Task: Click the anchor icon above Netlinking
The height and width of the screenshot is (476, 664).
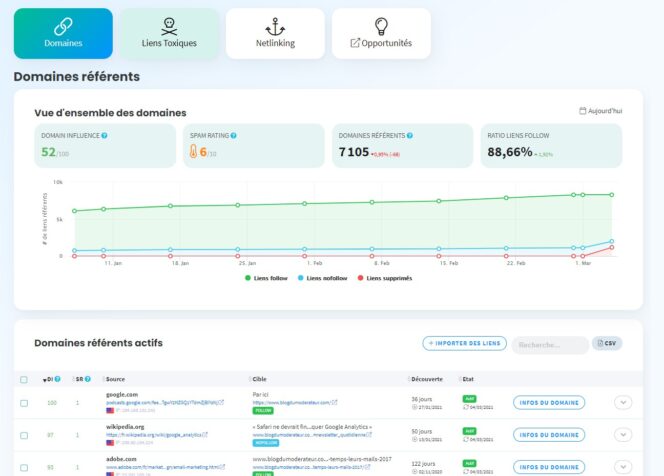Action: (275, 27)
